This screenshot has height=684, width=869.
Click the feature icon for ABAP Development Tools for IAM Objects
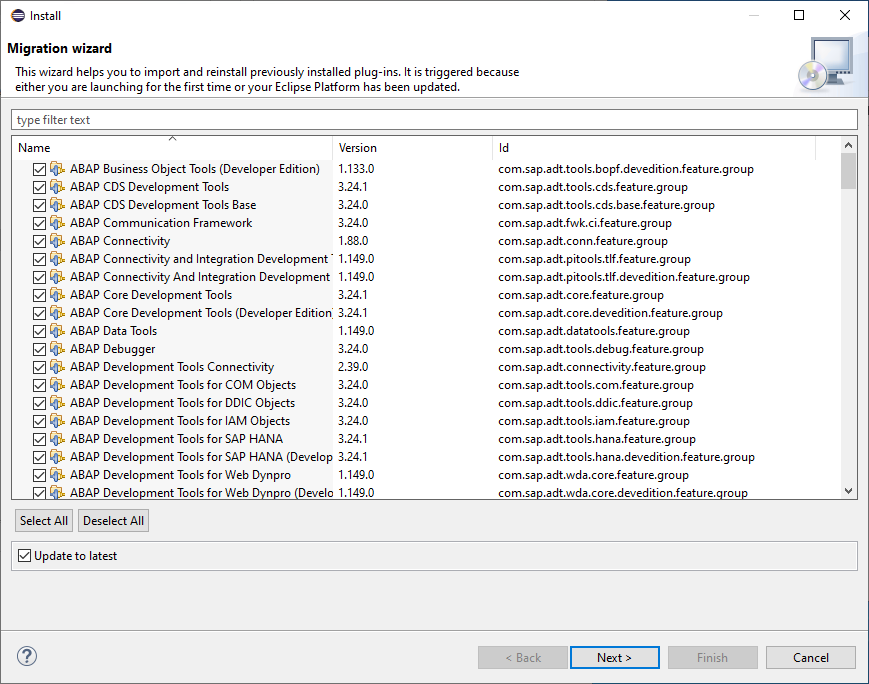click(x=57, y=421)
